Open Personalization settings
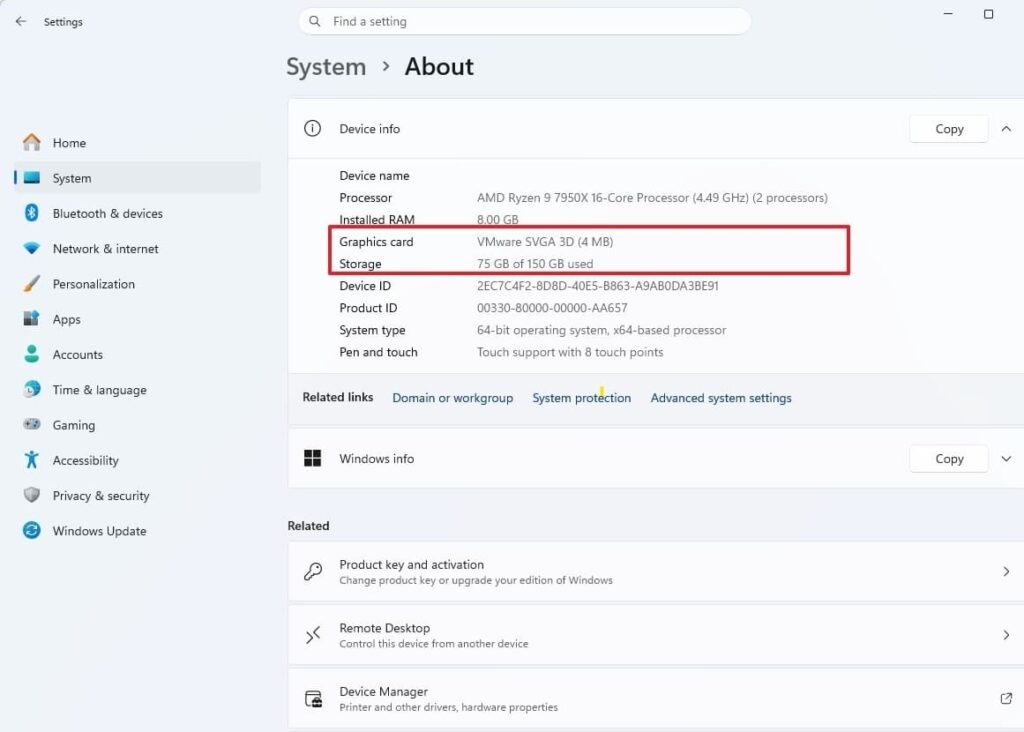Screen dimensions: 1024x732 [x=93, y=284]
